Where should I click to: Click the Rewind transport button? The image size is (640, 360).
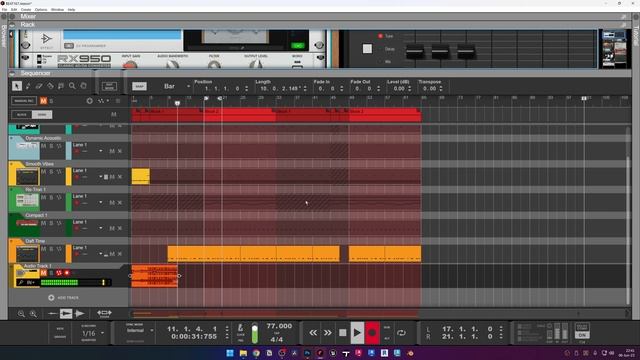click(313, 333)
